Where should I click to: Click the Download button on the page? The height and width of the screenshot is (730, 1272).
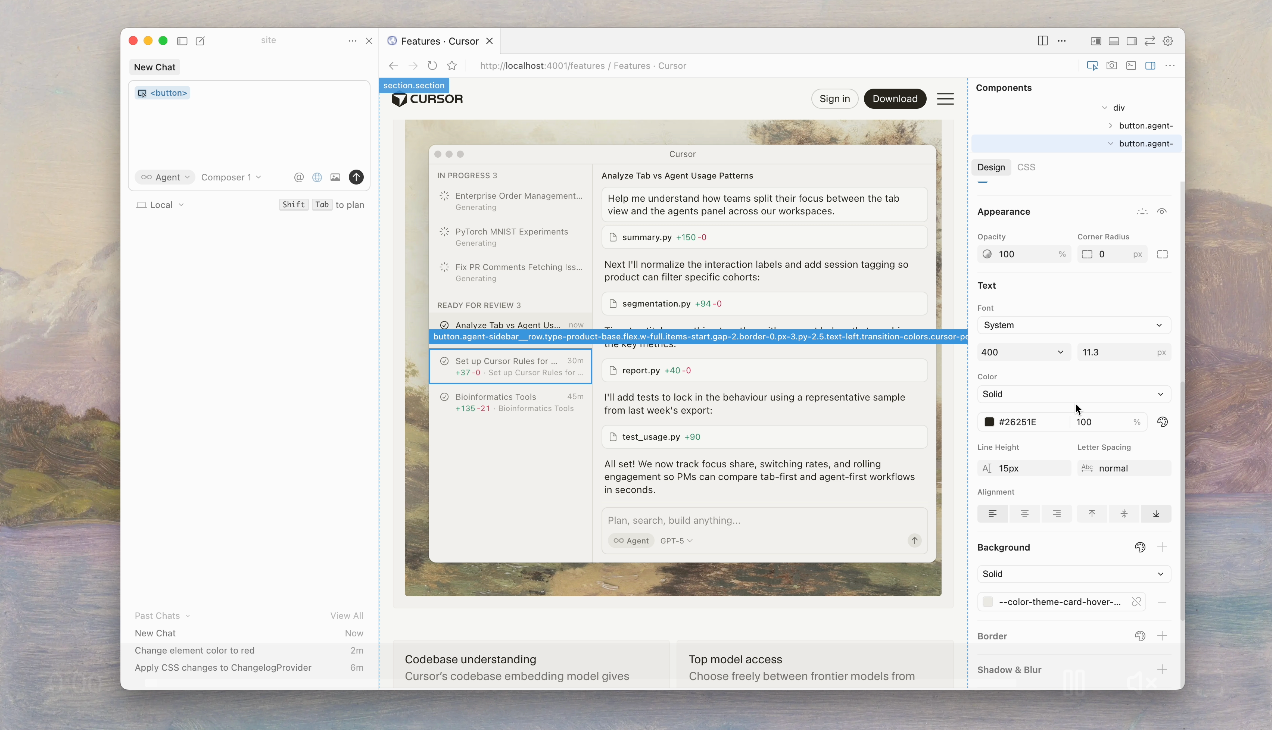click(894, 99)
